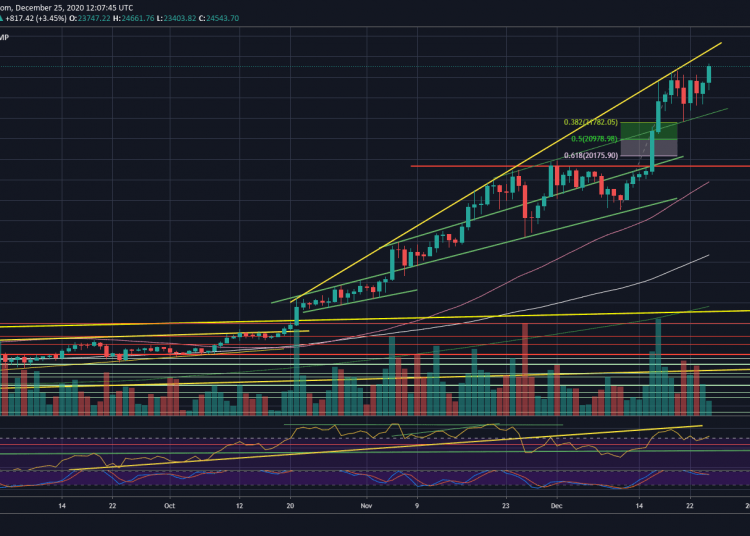Click the Nov label on time axis

[366, 507]
